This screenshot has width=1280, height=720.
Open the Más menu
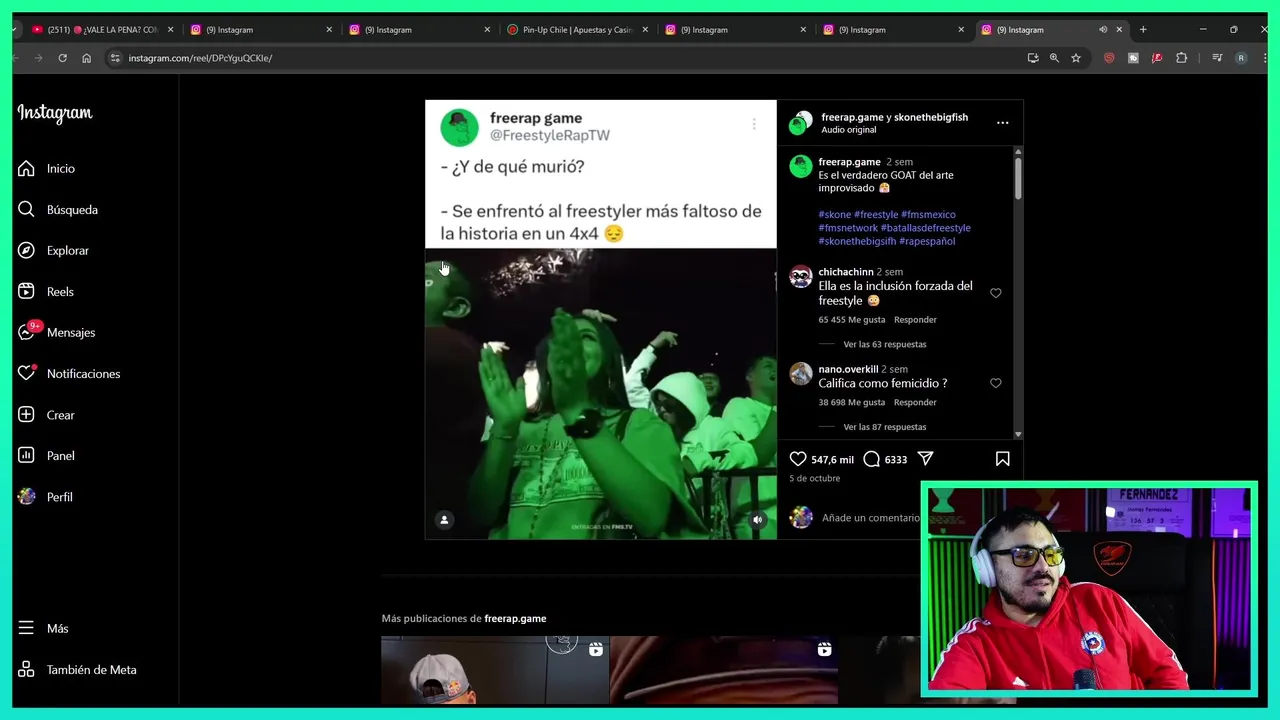point(43,629)
